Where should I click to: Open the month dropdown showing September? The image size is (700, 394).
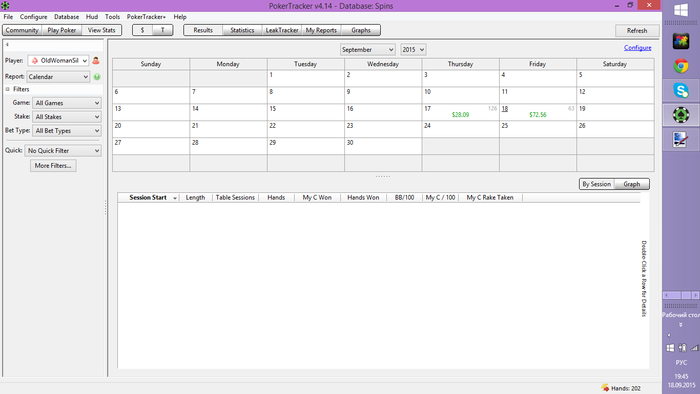pyautogui.click(x=367, y=50)
